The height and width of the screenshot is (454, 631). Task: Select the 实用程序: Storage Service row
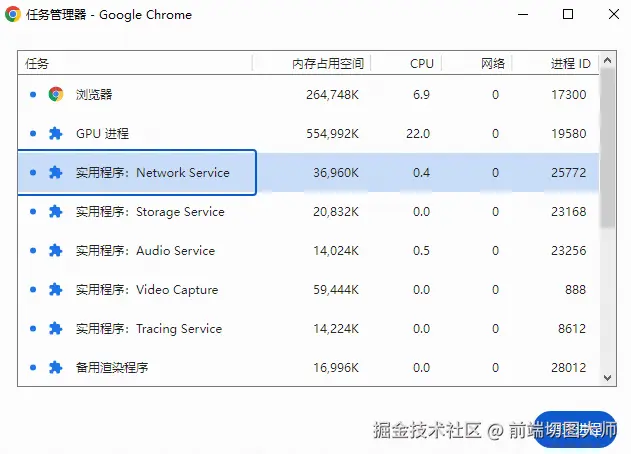point(308,211)
